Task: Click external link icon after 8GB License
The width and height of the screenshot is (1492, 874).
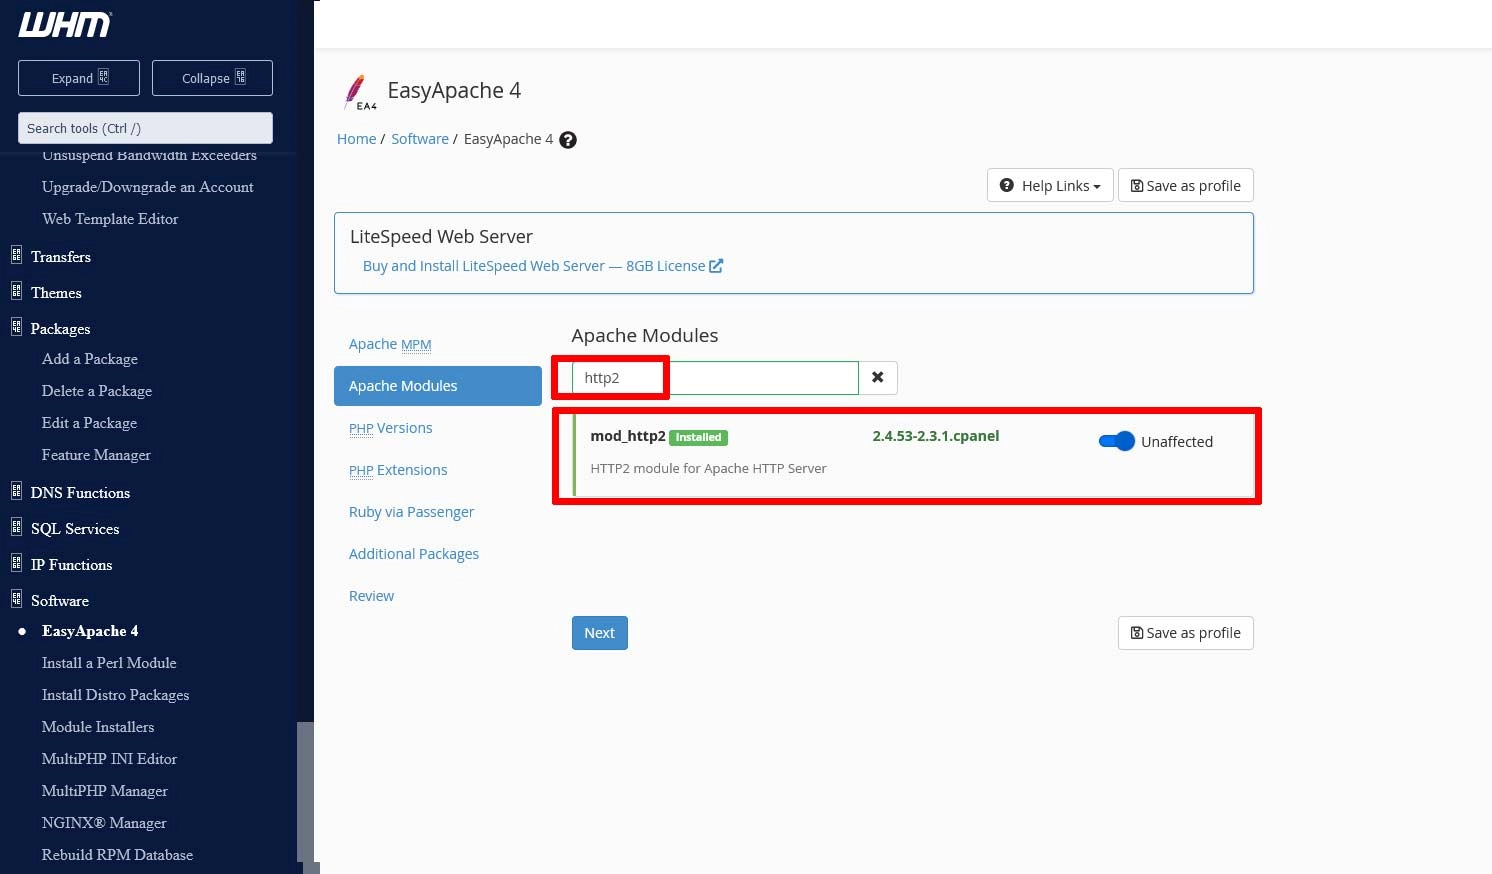Action: pyautogui.click(x=716, y=266)
